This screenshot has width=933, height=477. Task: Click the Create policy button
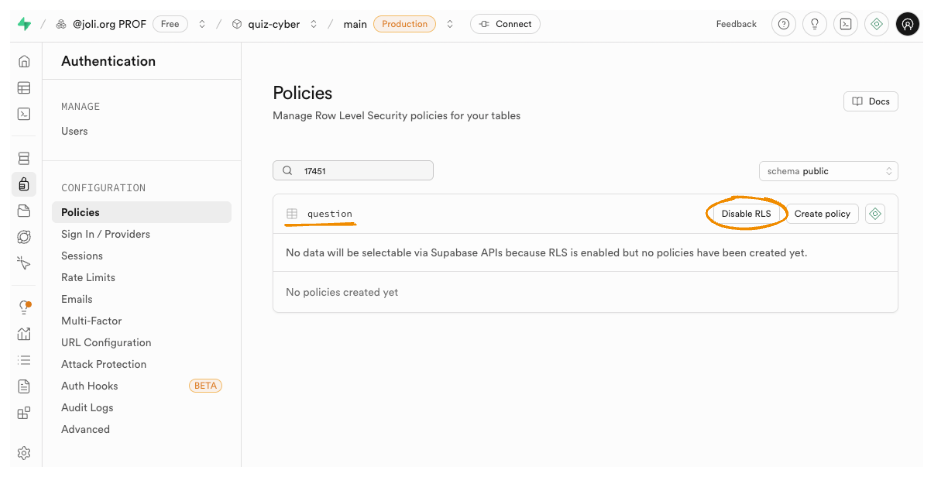tap(822, 214)
